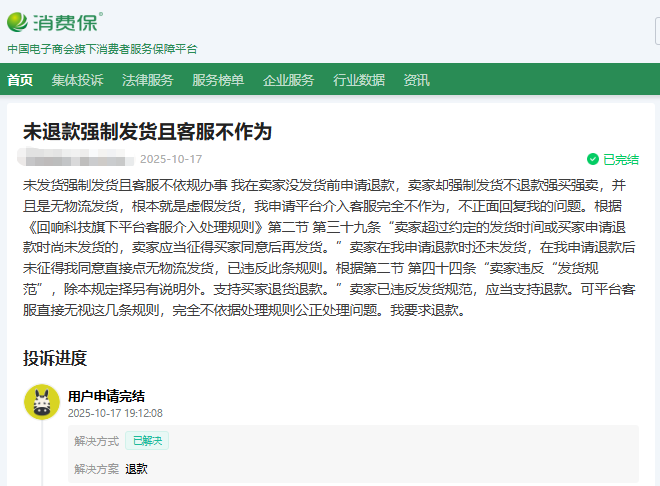Click the 已完结 status label
This screenshot has height=486, width=660.
point(620,159)
